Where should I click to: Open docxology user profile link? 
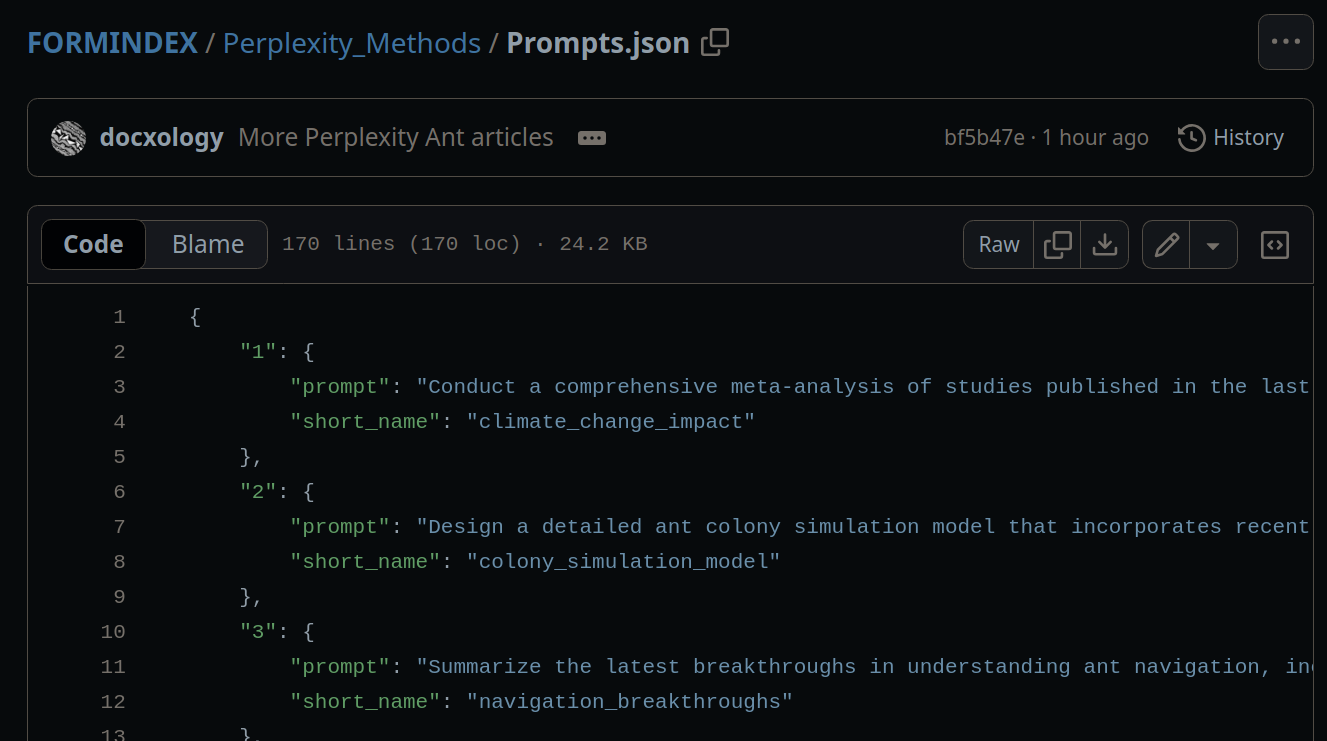click(161, 138)
